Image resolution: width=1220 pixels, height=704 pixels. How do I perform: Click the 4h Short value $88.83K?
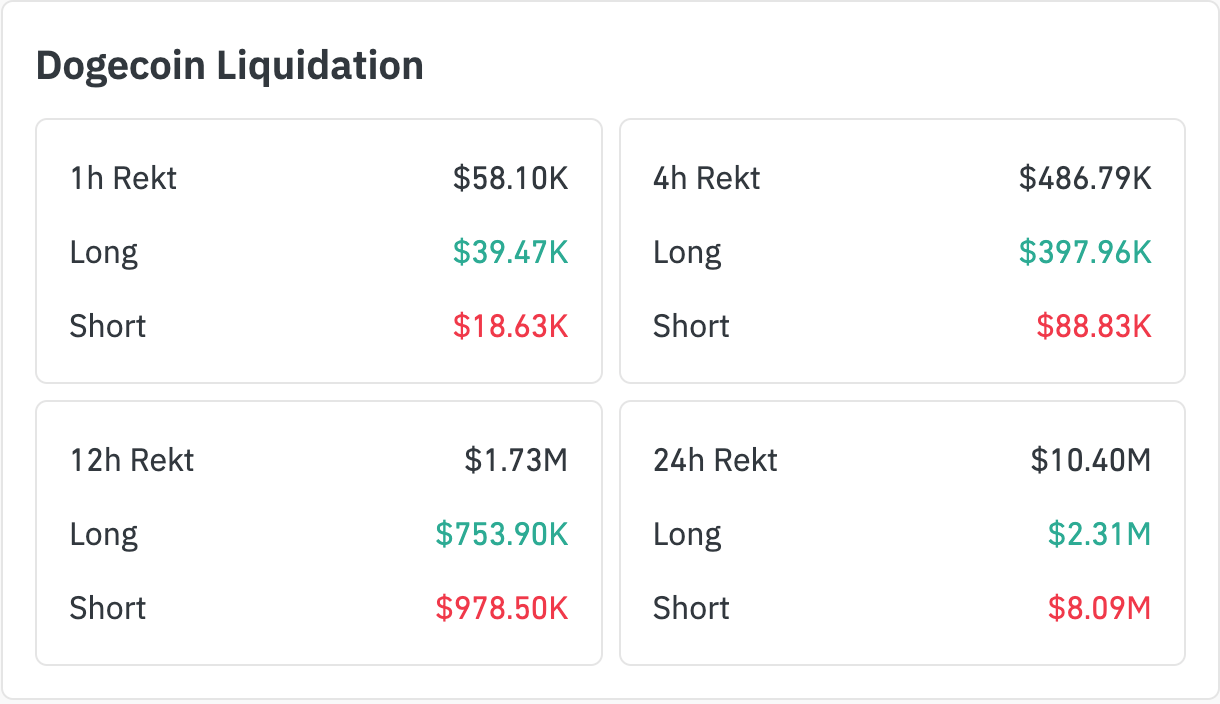pos(1094,327)
